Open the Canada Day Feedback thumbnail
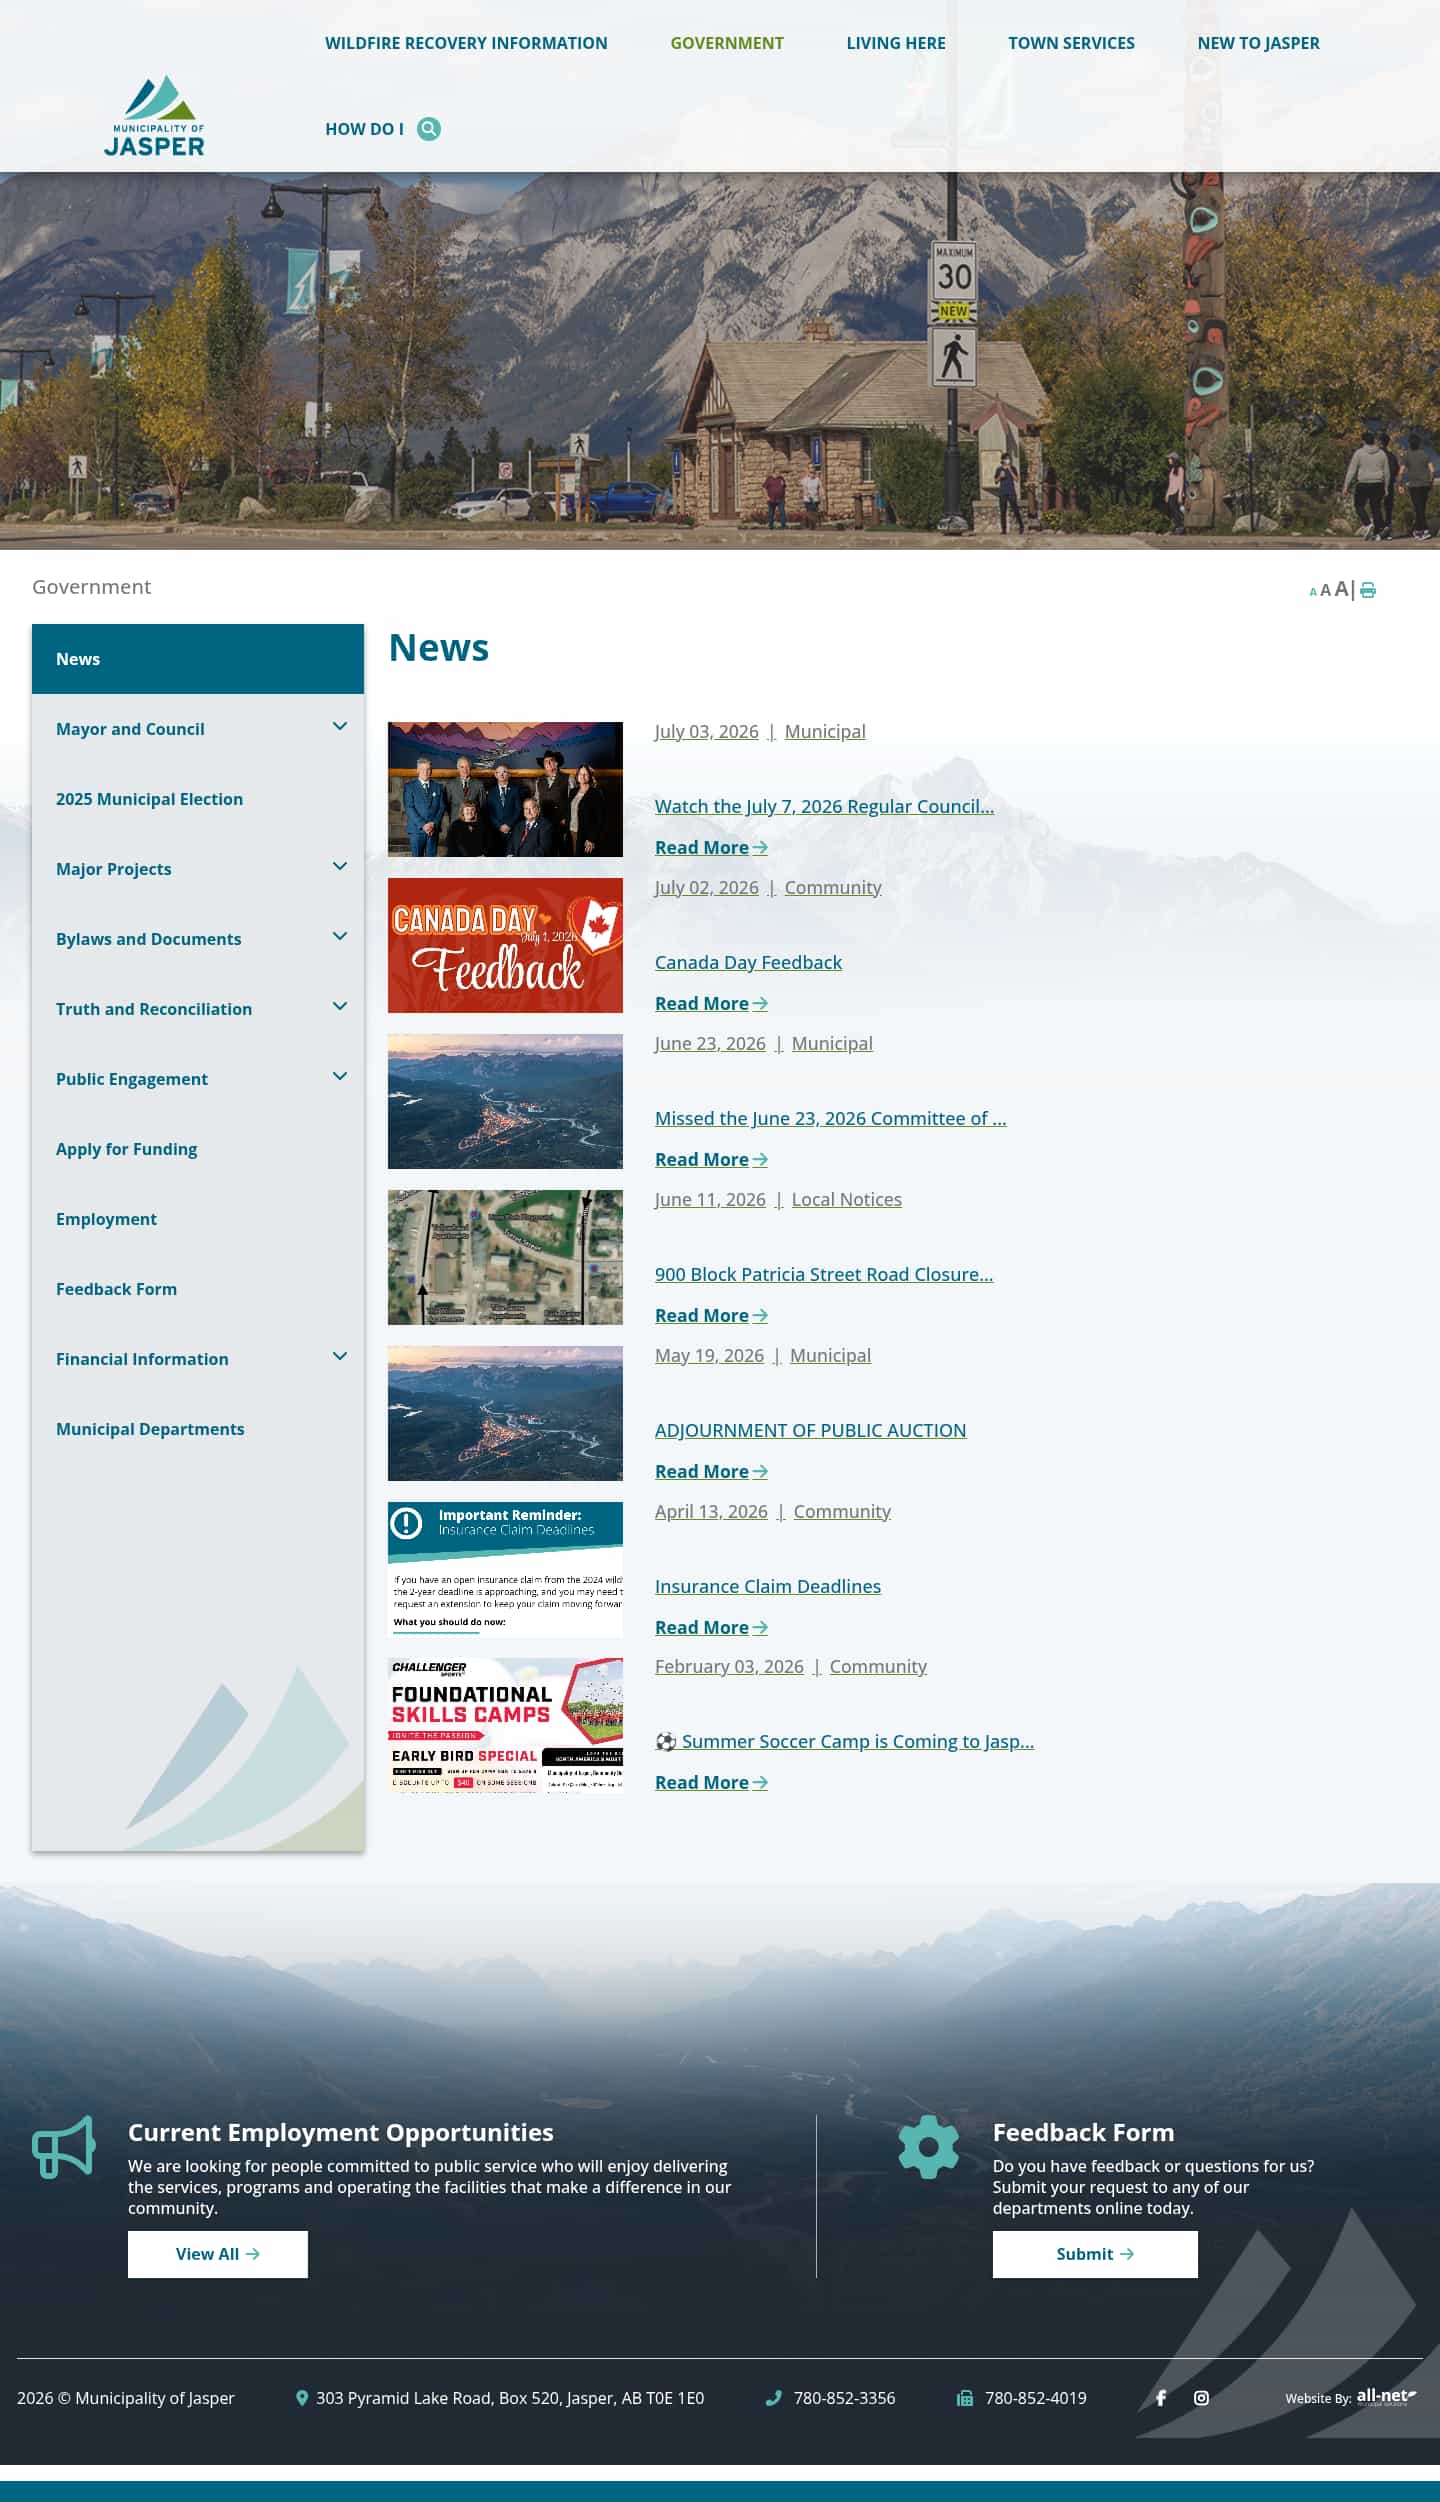Screen dimensions: 1440x2502 point(505,945)
